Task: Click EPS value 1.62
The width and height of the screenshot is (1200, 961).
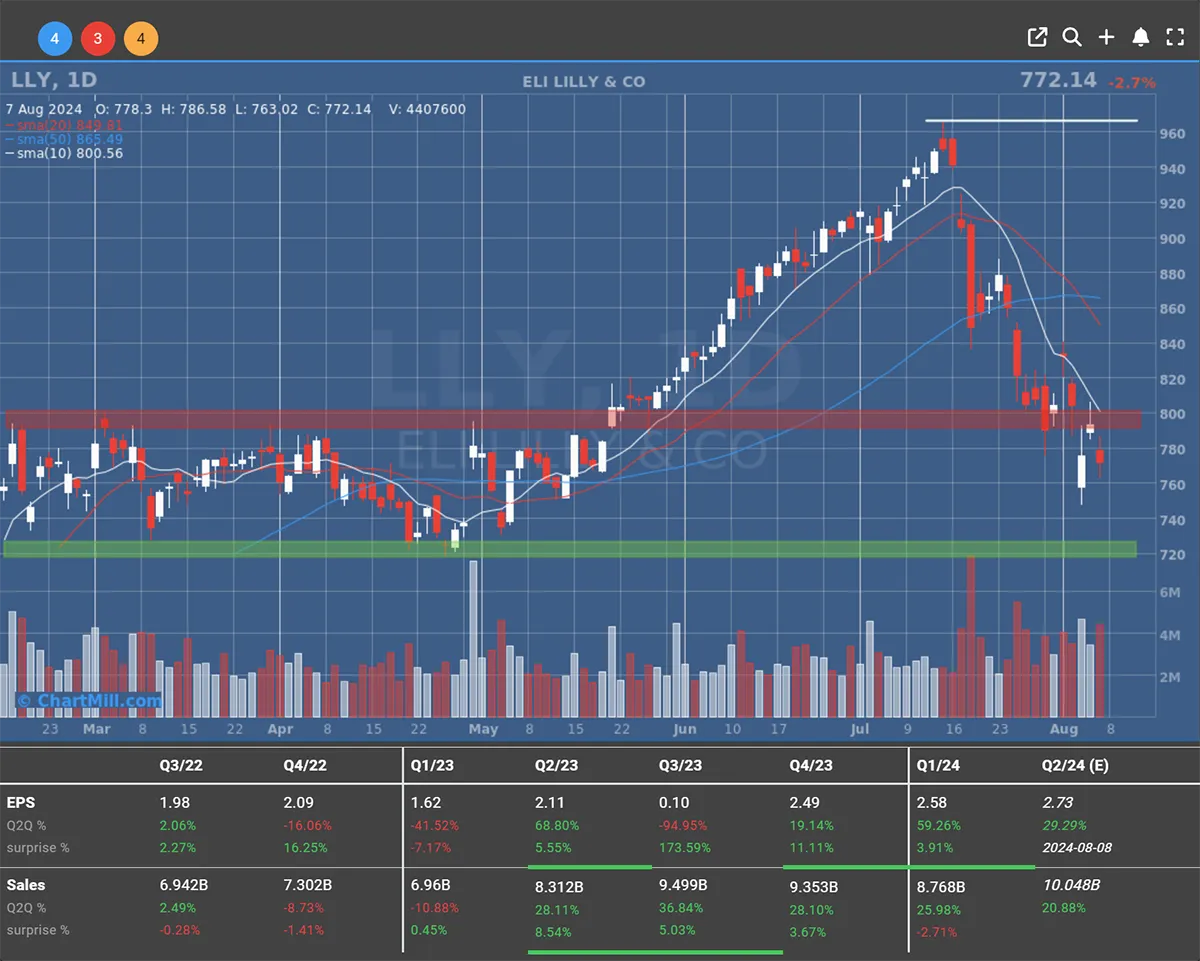Action: coord(426,803)
